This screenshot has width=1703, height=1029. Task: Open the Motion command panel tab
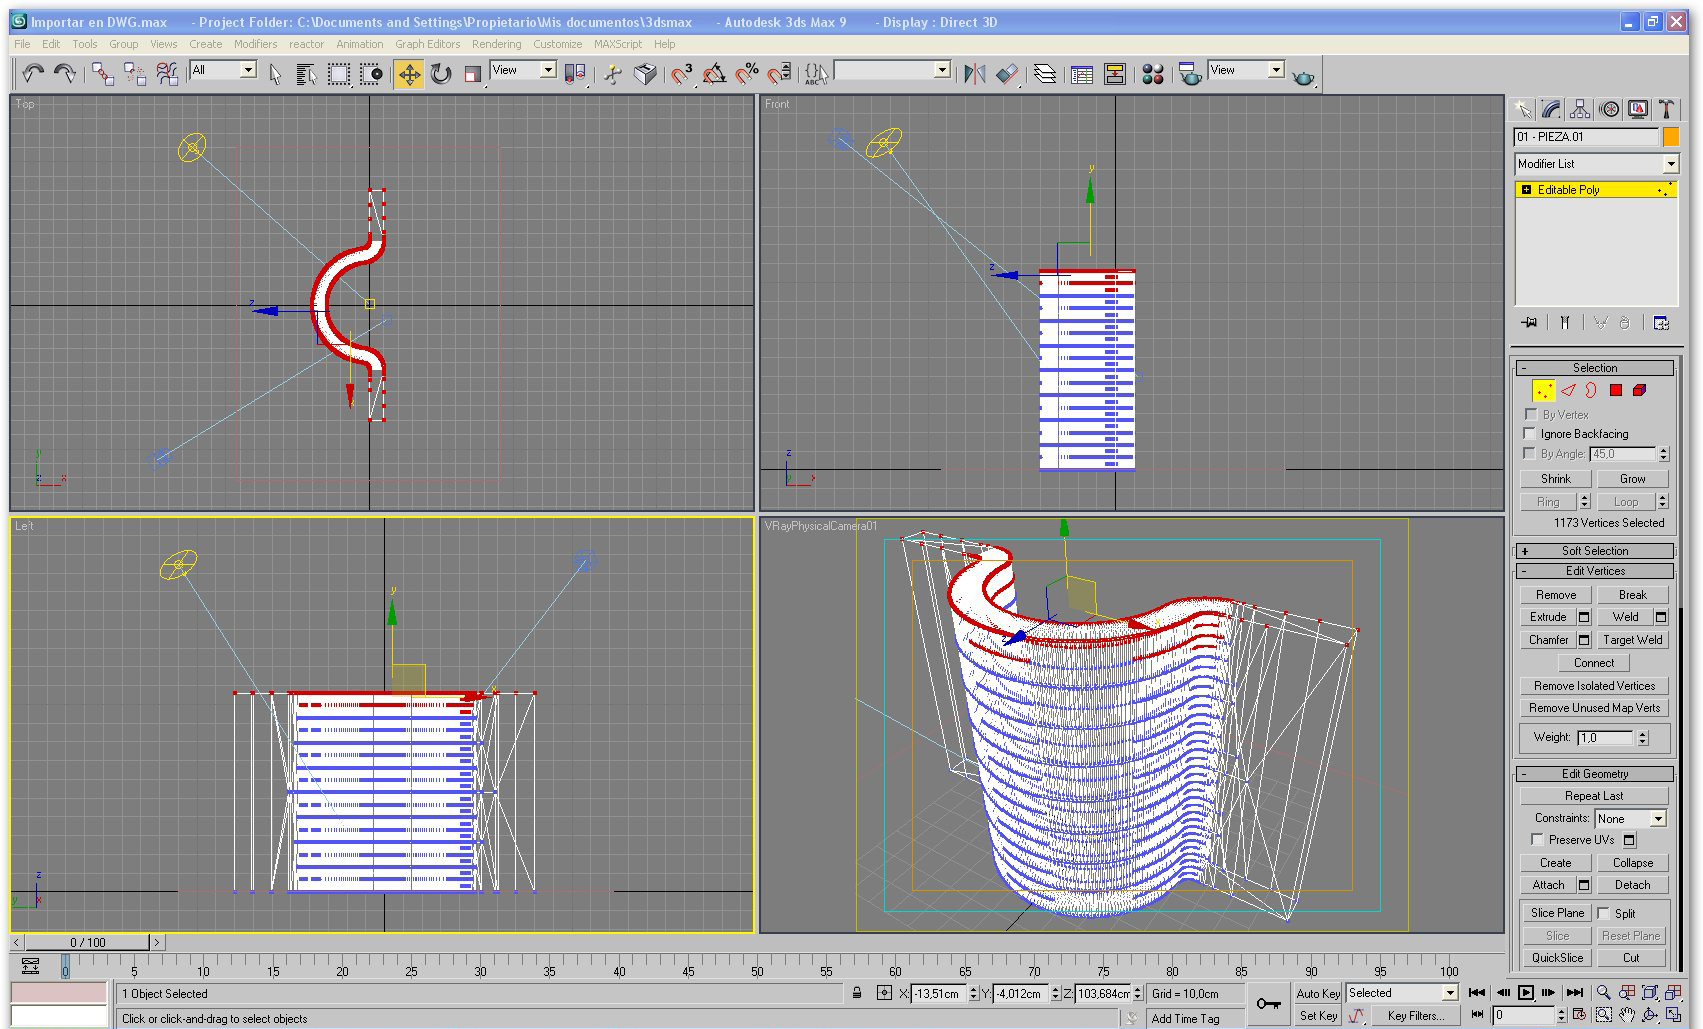tap(1609, 109)
